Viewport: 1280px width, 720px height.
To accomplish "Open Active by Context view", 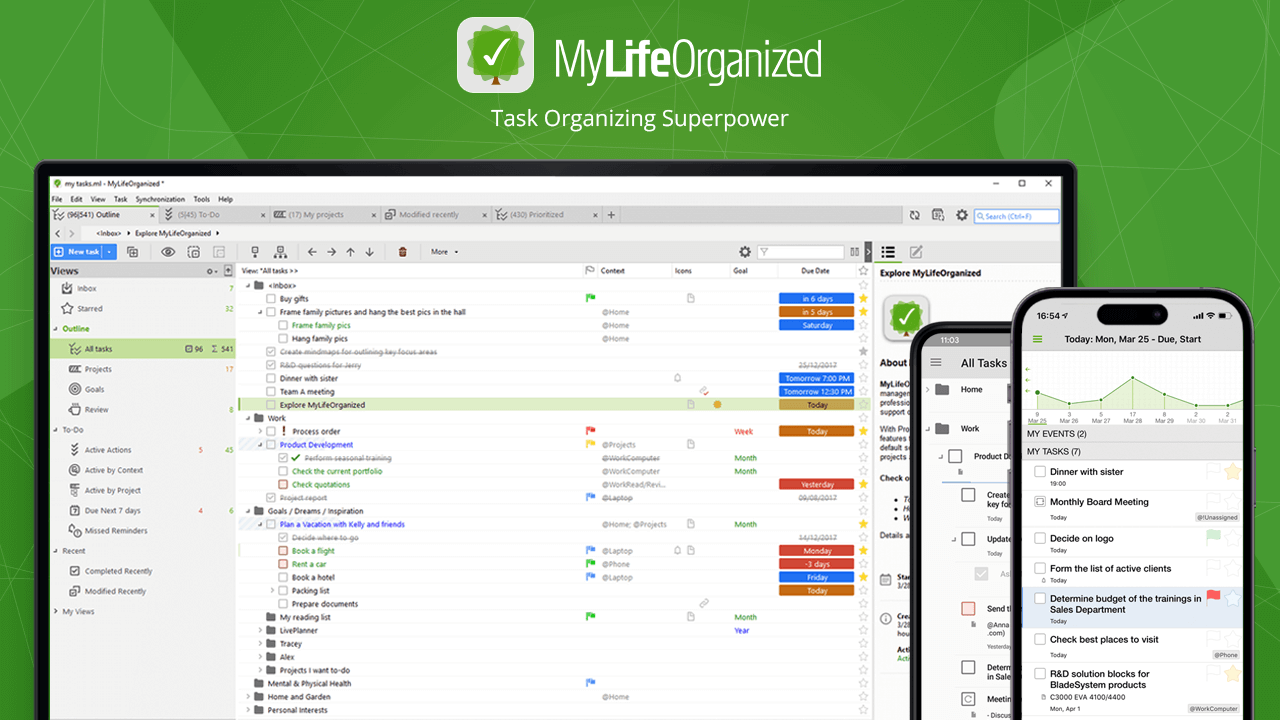I will (x=144, y=470).
